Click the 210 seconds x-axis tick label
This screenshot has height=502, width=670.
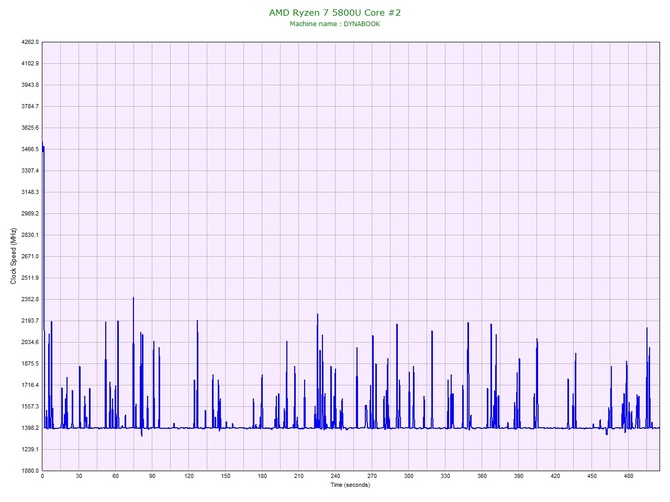(299, 476)
